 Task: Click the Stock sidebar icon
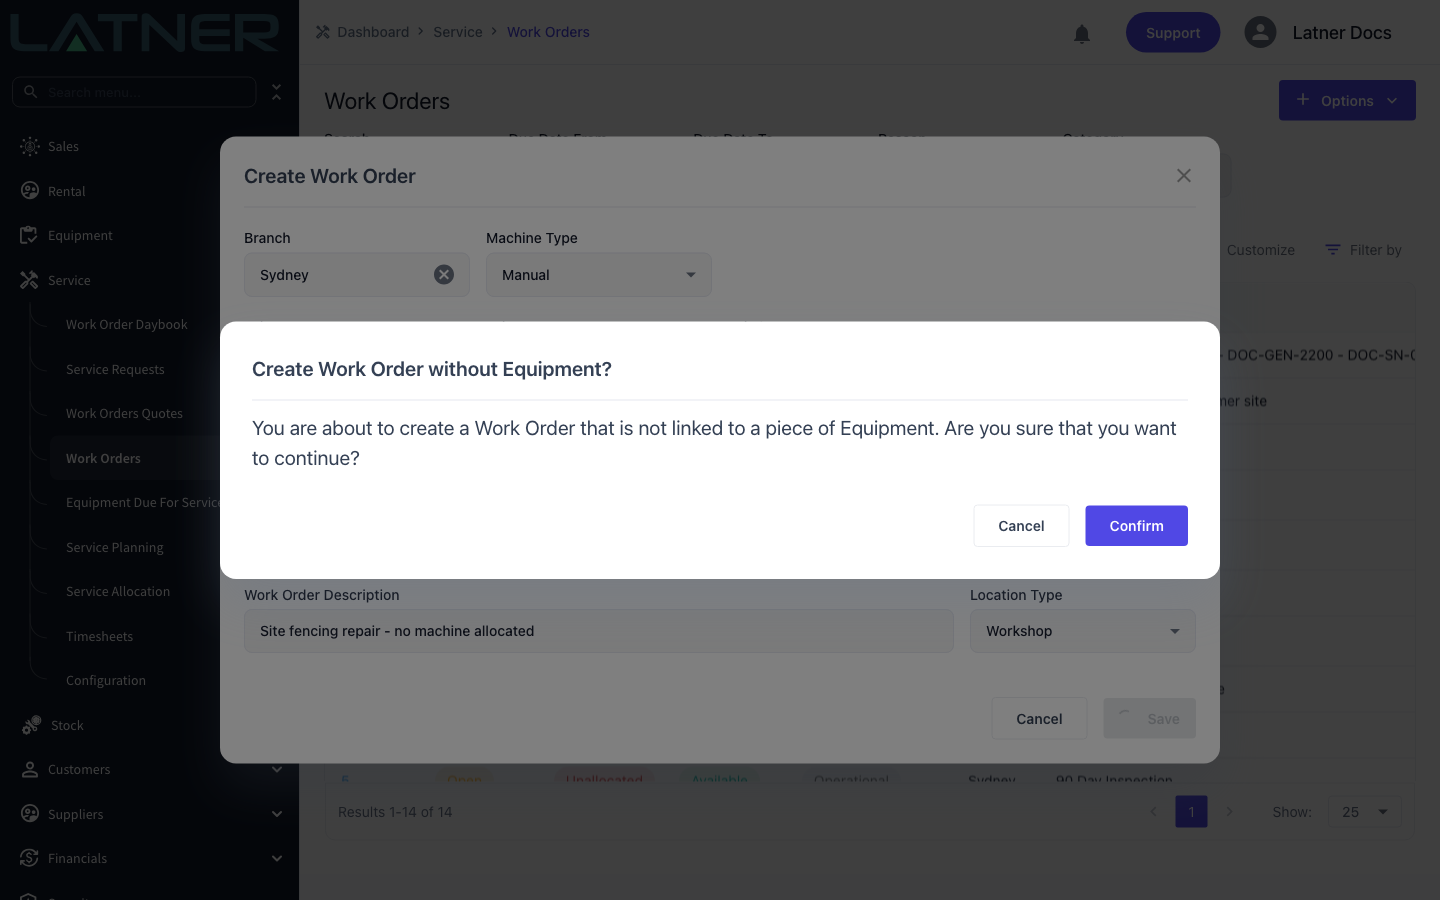point(31,725)
